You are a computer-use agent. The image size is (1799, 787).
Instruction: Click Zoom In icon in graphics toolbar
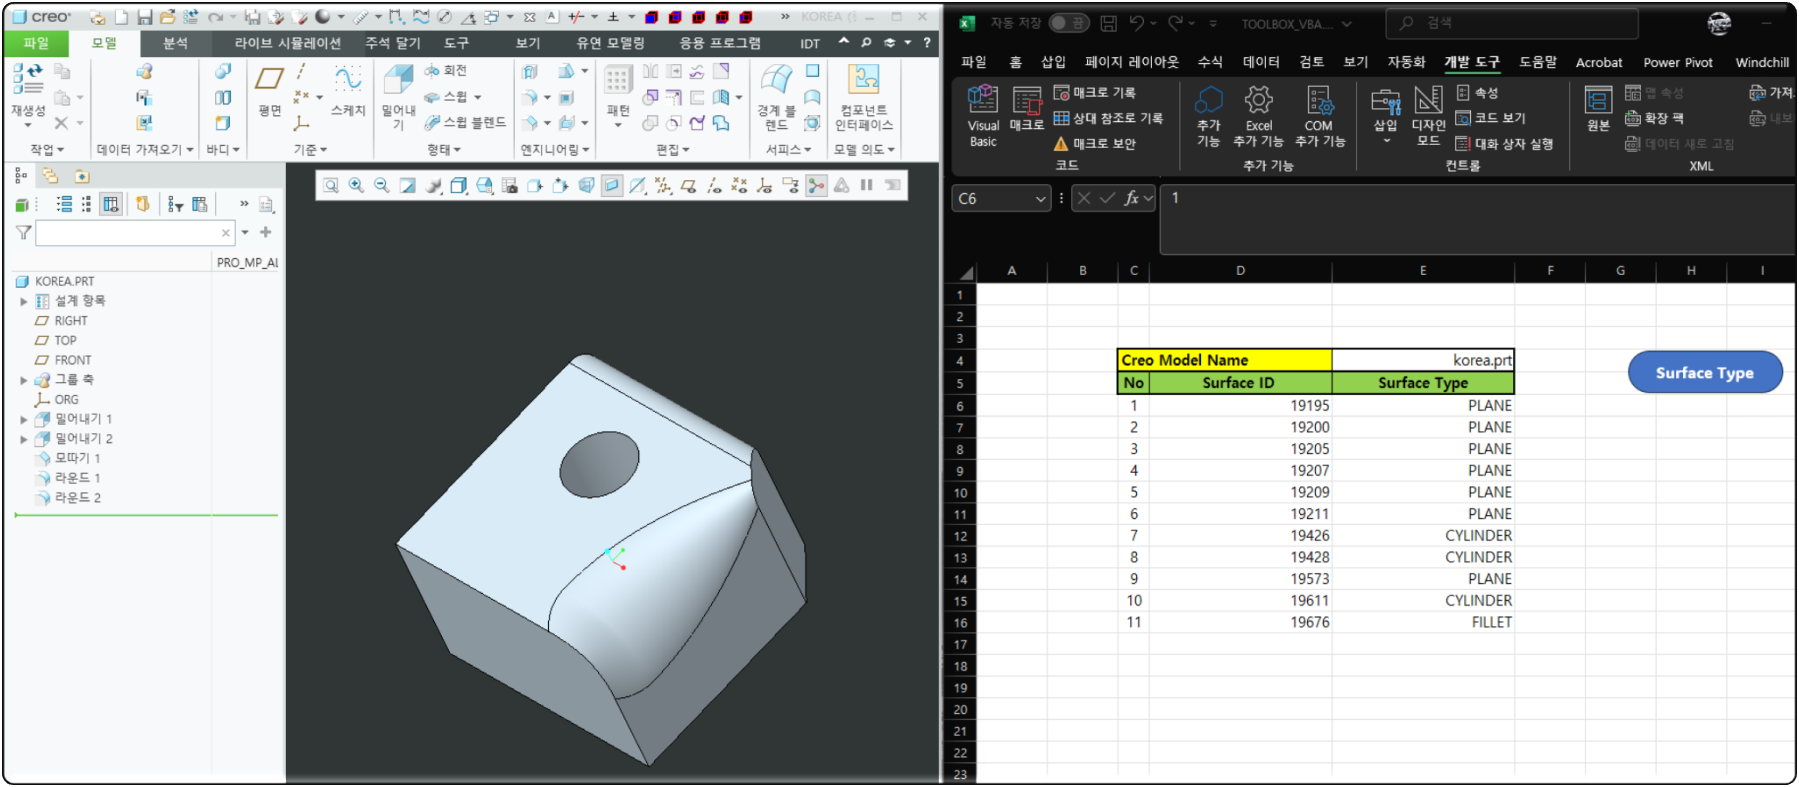(x=356, y=185)
